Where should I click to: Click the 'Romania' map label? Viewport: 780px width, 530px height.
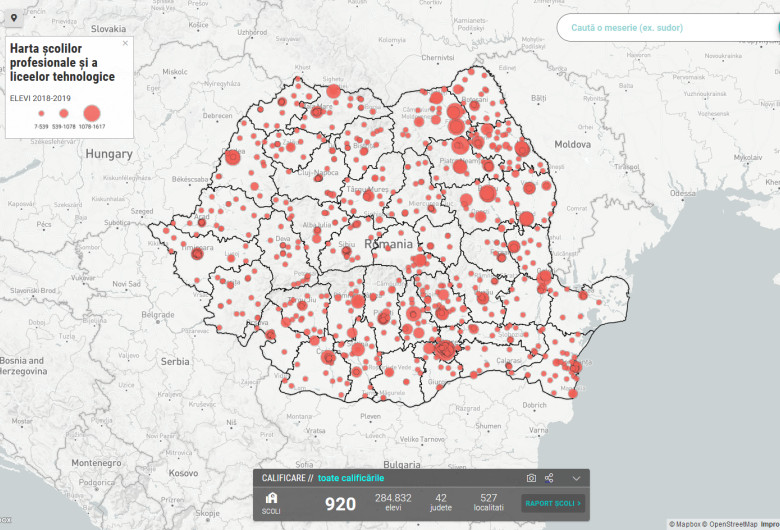pyautogui.click(x=389, y=244)
